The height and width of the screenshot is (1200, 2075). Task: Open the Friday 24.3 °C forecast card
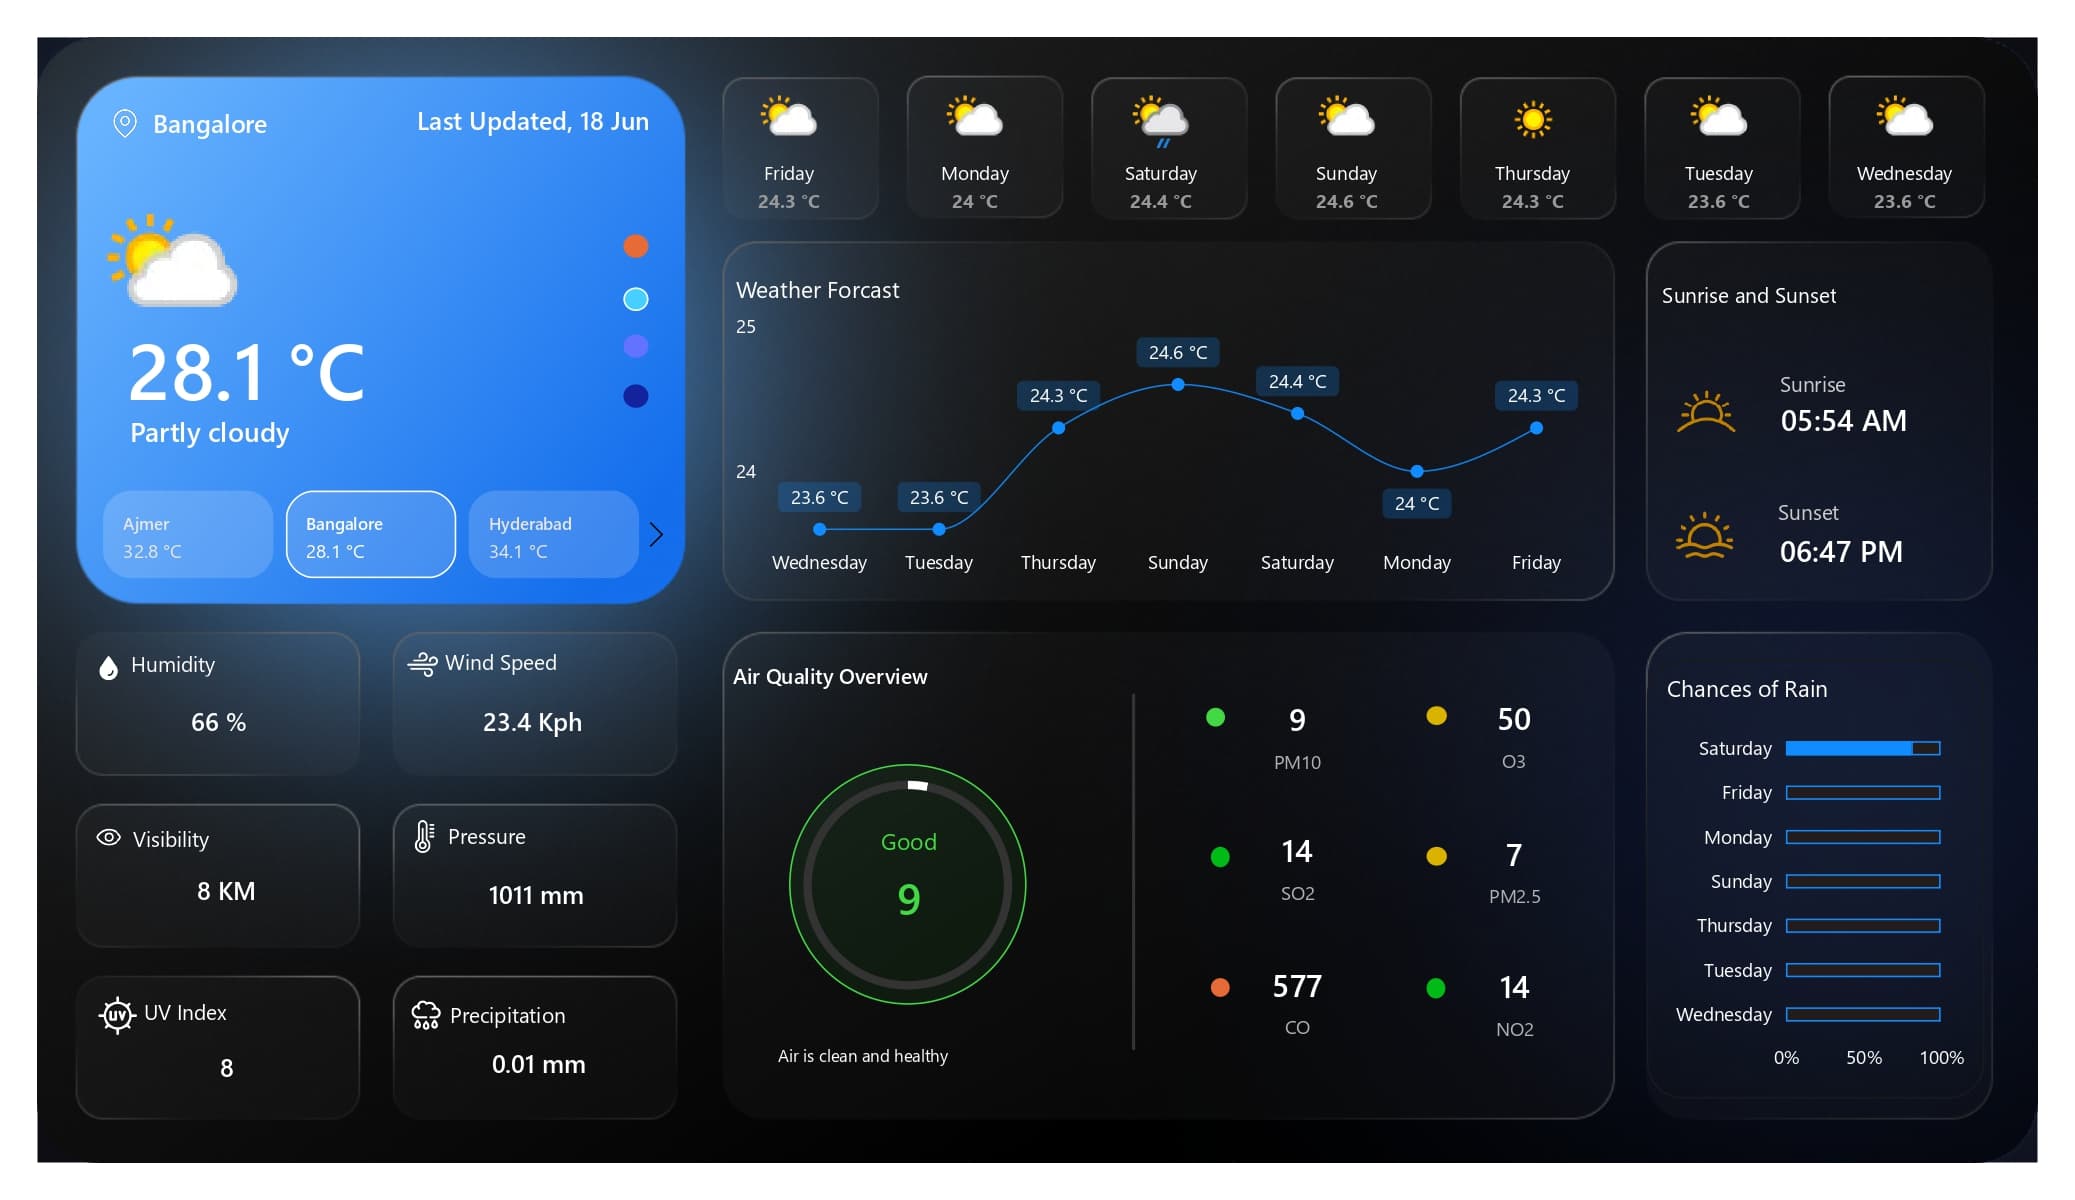[800, 148]
